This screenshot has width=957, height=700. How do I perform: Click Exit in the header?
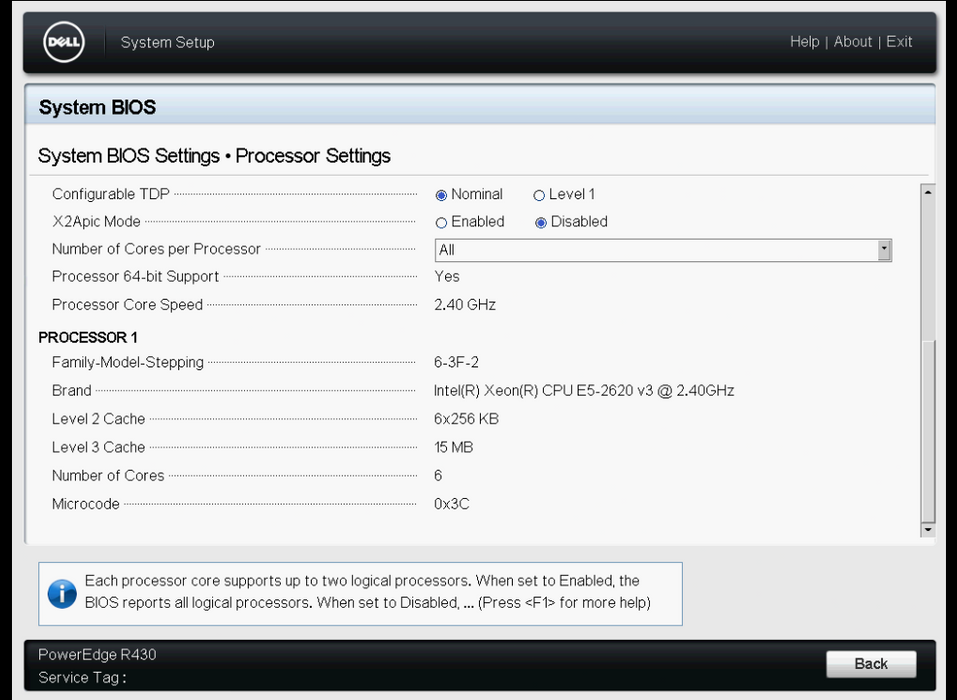[899, 41]
